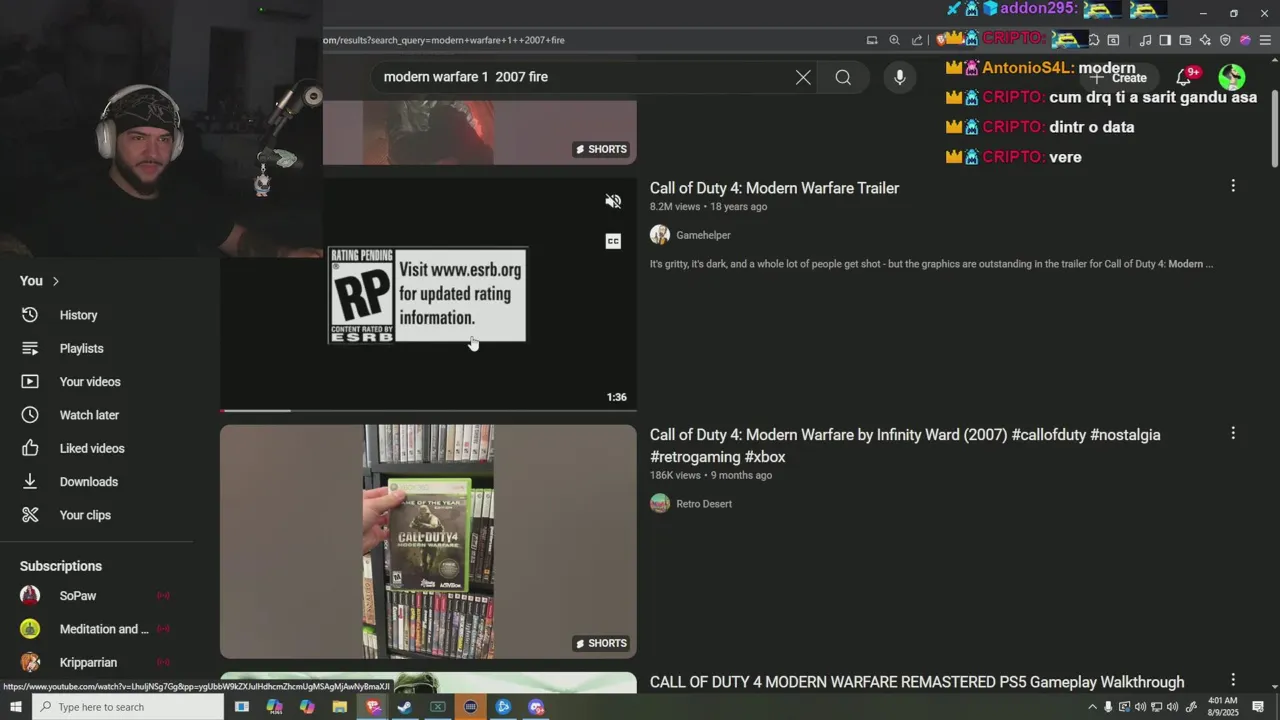Expand the You section chevron
The image size is (1280, 720).
click(56, 281)
